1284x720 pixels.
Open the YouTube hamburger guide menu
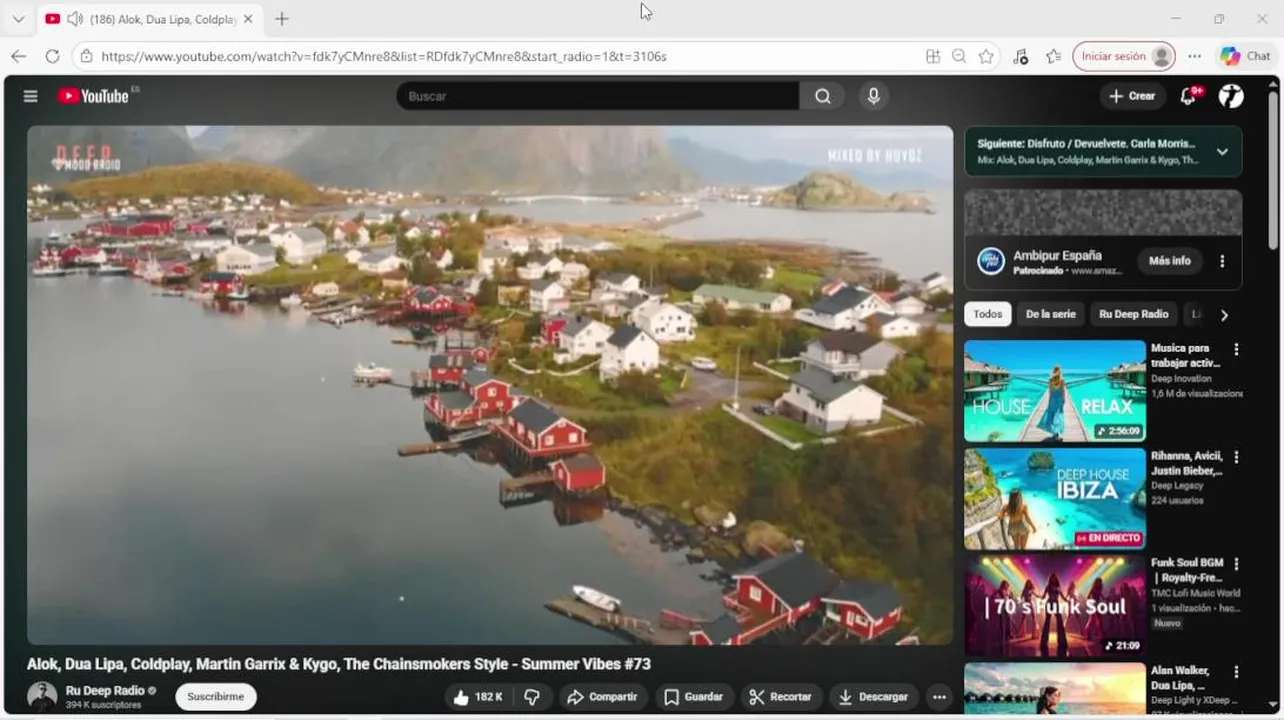[31, 96]
